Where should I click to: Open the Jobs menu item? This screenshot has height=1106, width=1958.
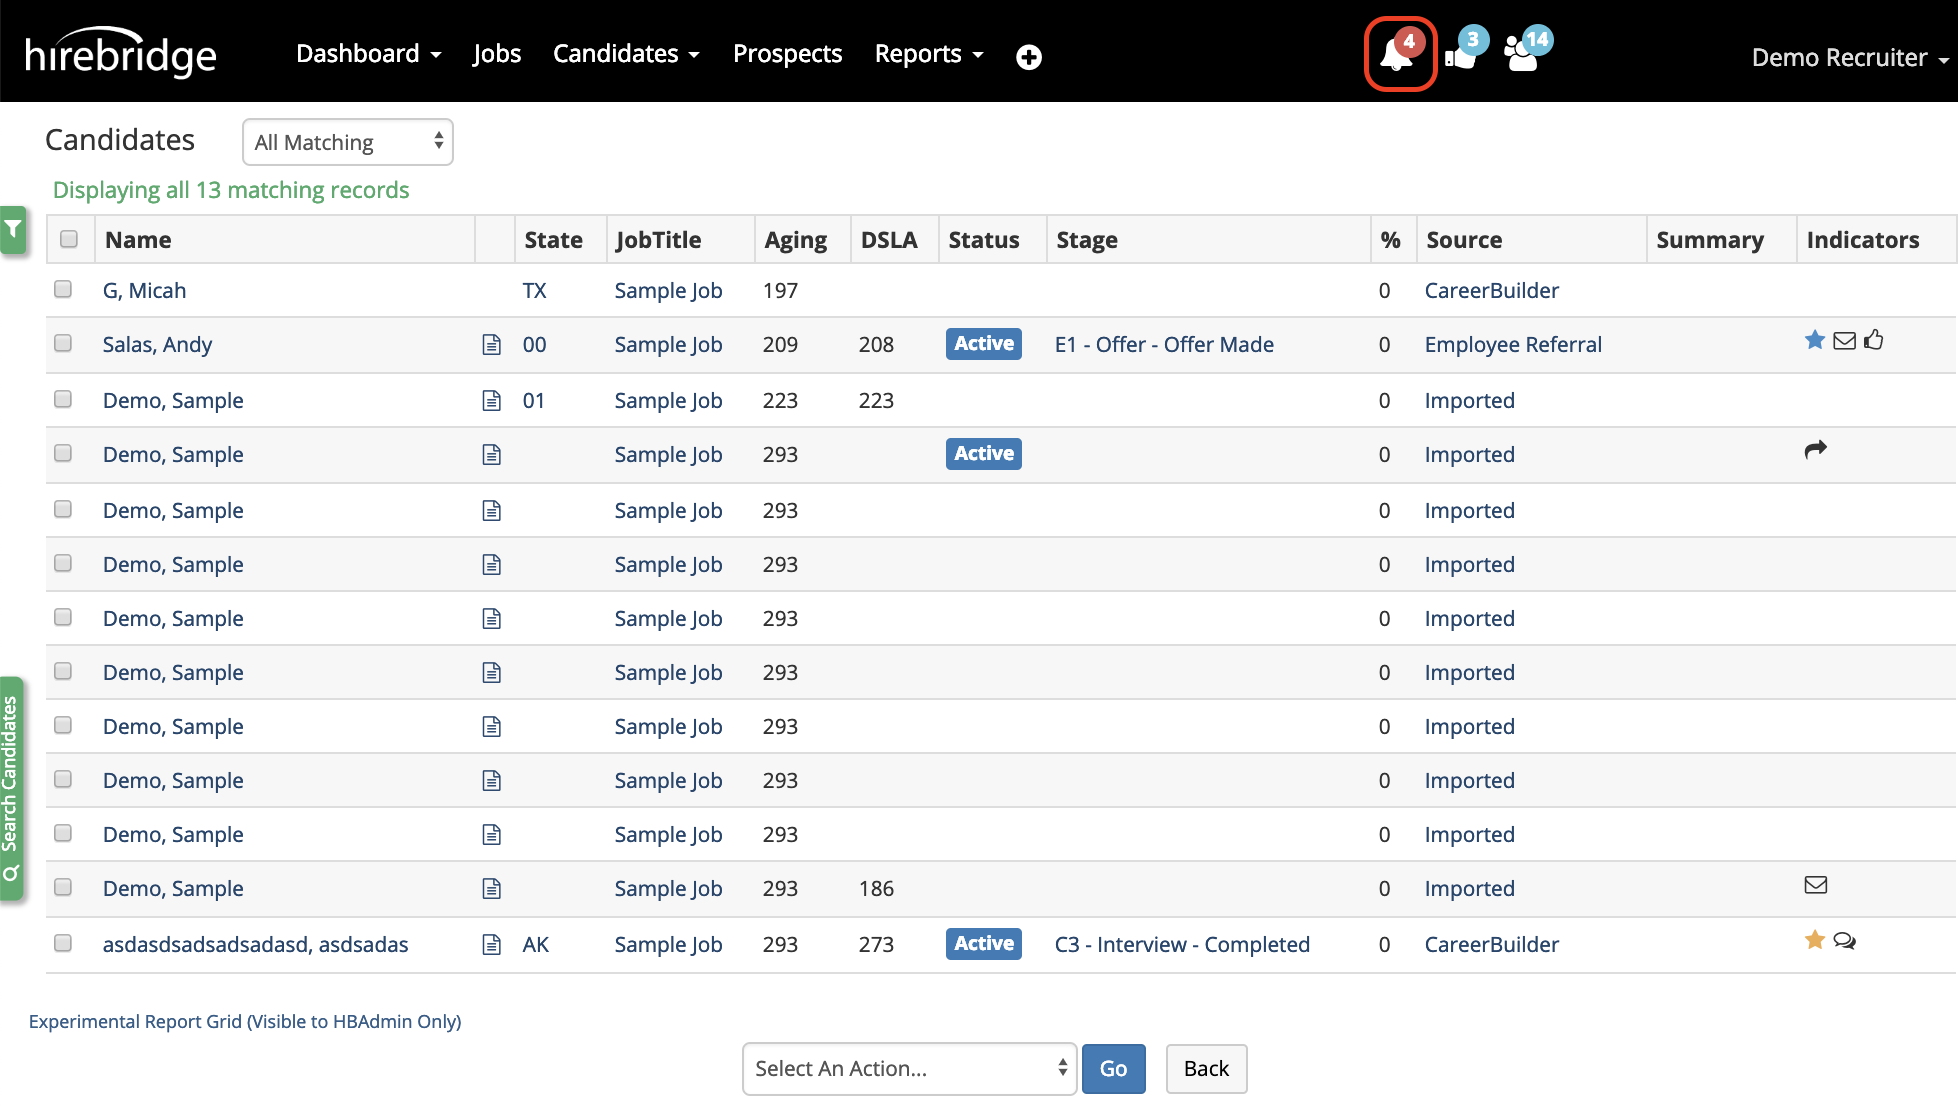point(496,54)
